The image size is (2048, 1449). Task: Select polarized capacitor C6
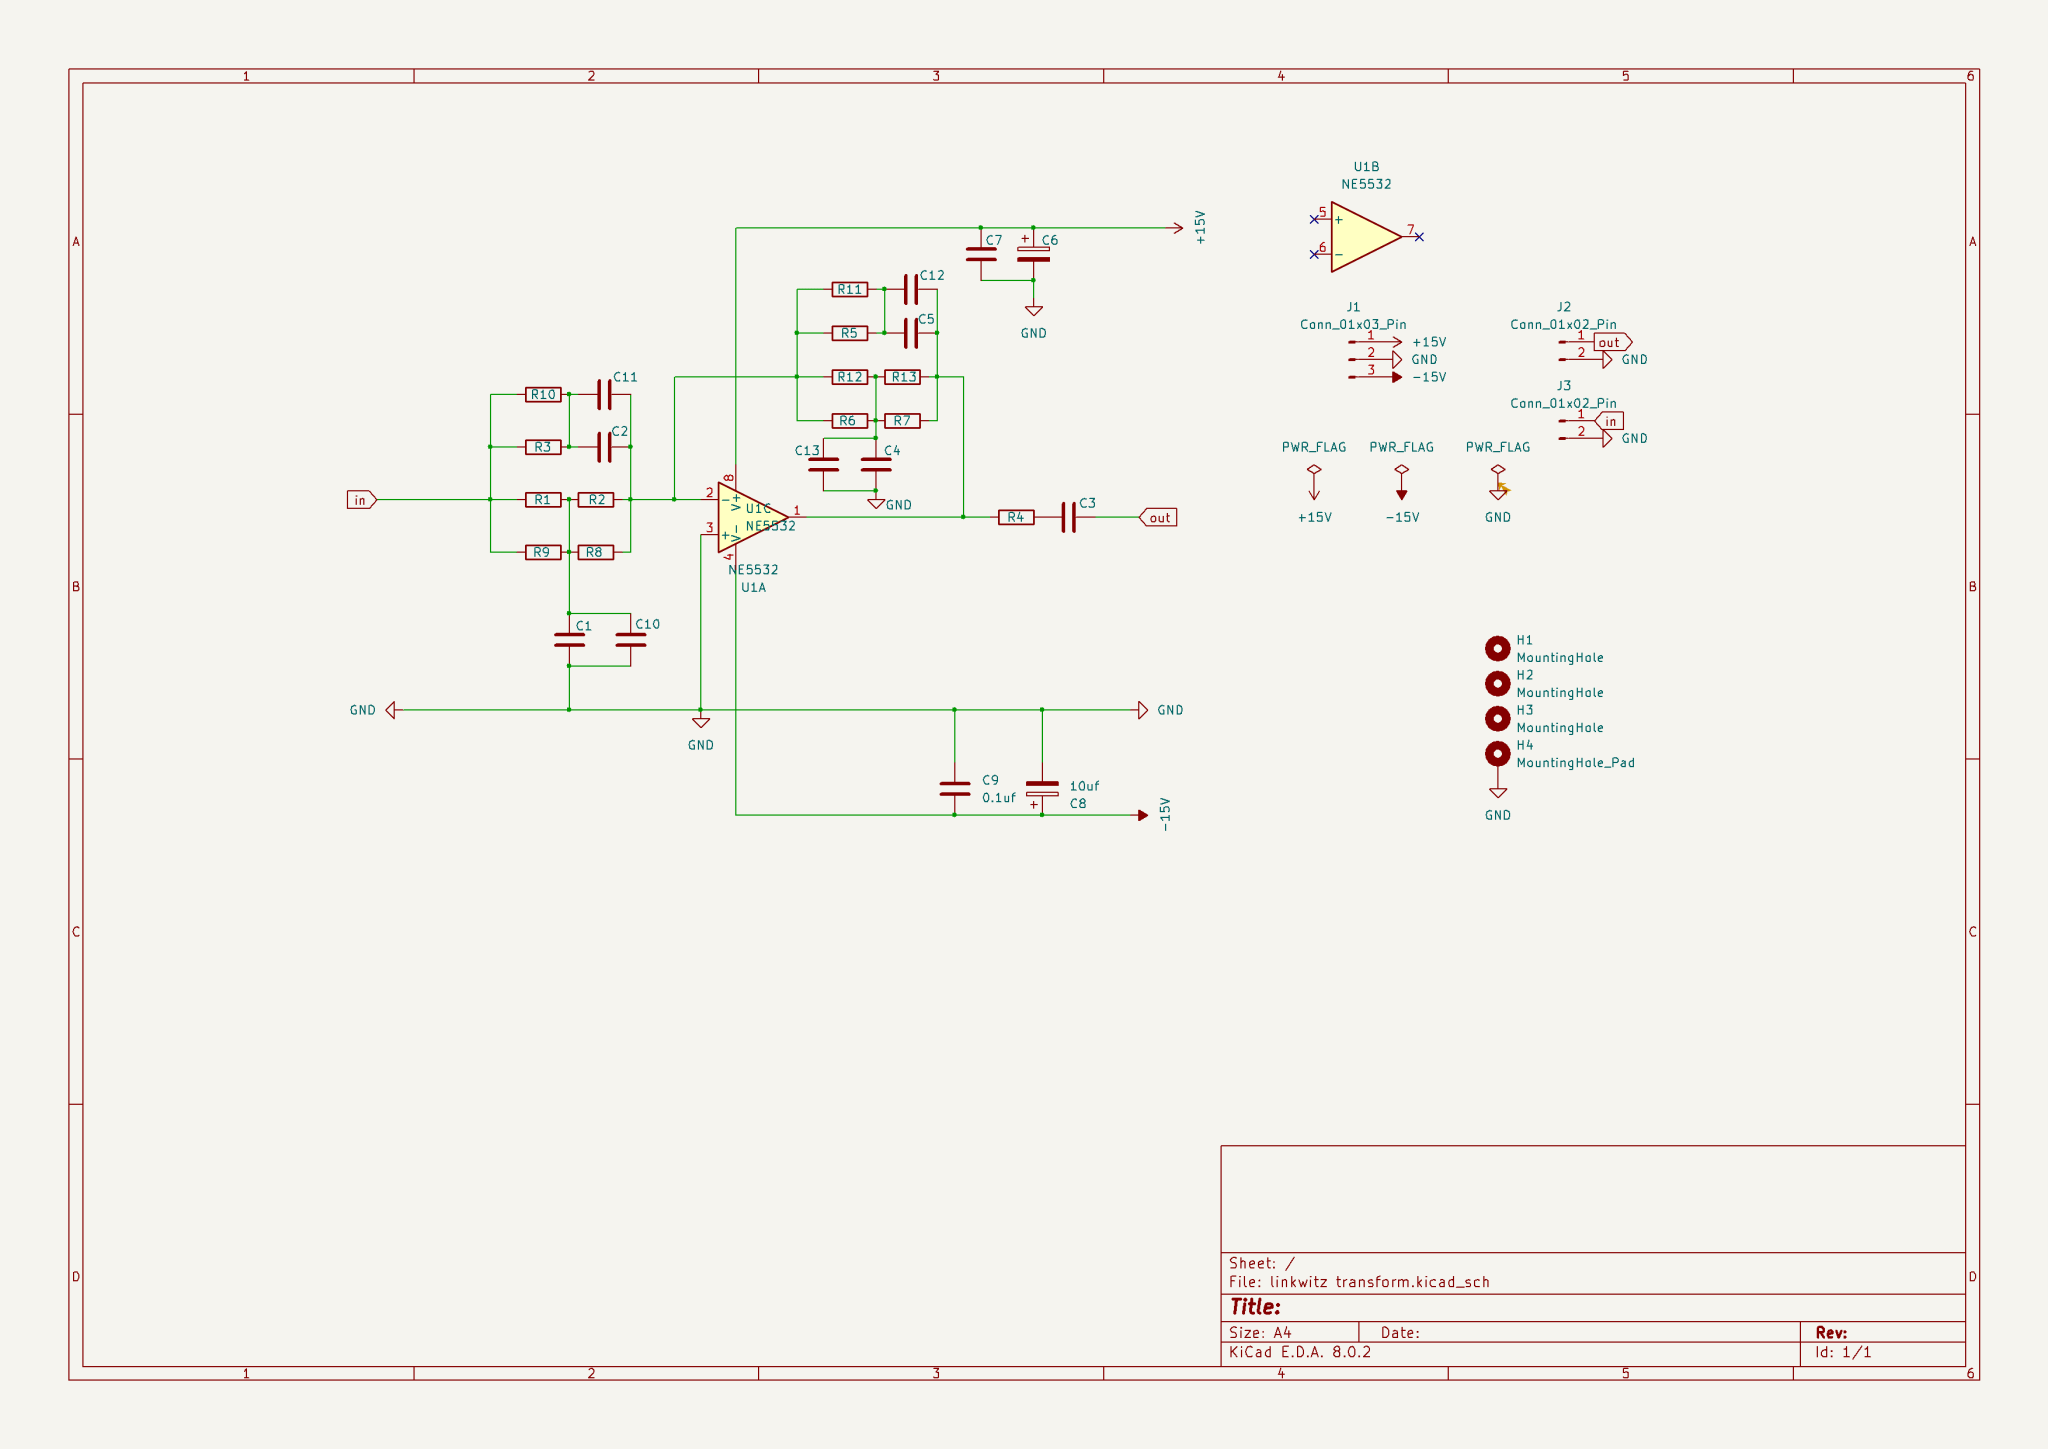[x=1034, y=254]
